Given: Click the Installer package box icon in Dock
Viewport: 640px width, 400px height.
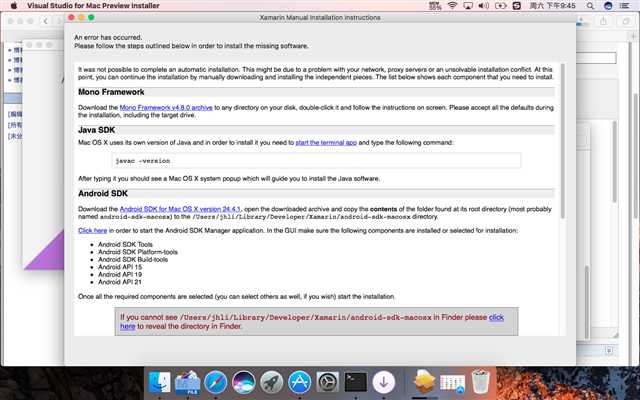Looking at the screenshot, I should pyautogui.click(x=424, y=382).
